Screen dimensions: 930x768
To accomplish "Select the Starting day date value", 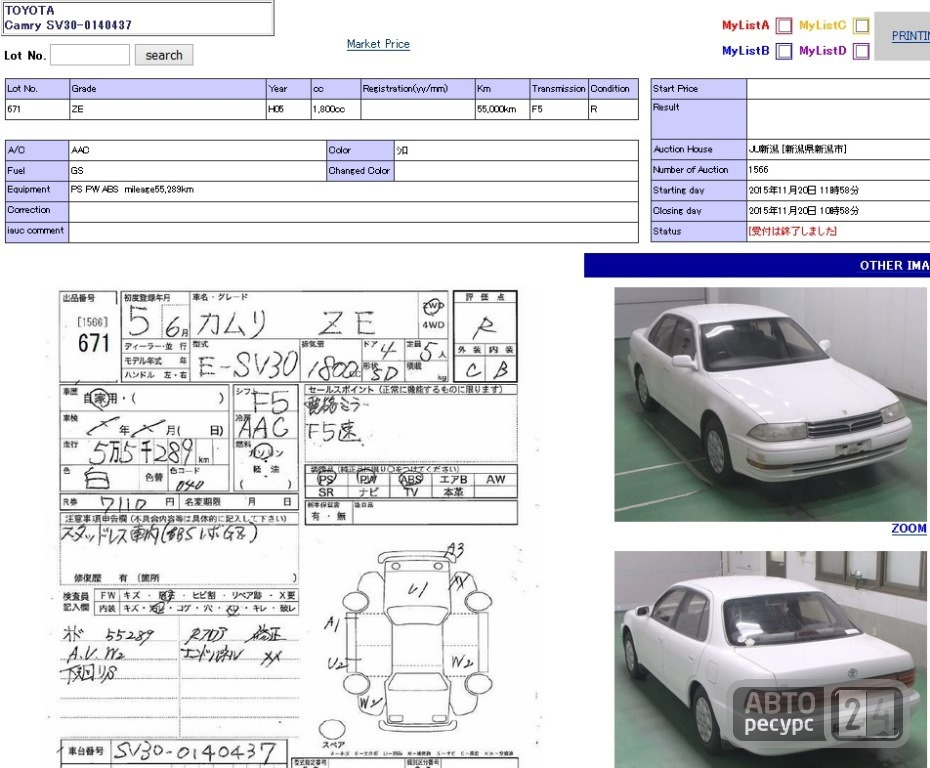I will click(x=803, y=190).
